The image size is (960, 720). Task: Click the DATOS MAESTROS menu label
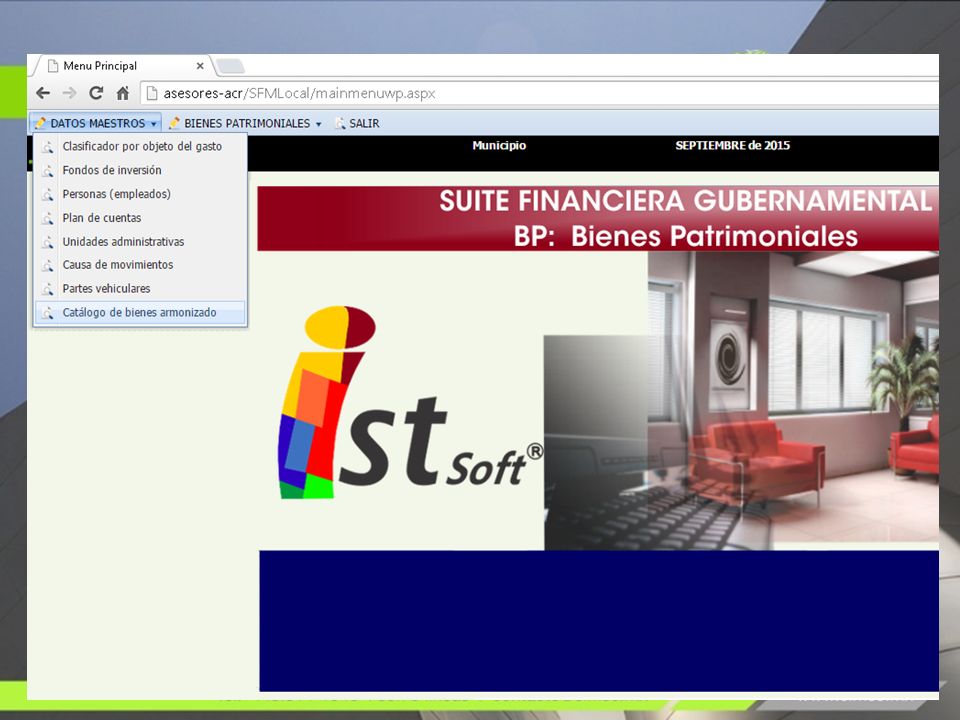tap(98, 123)
